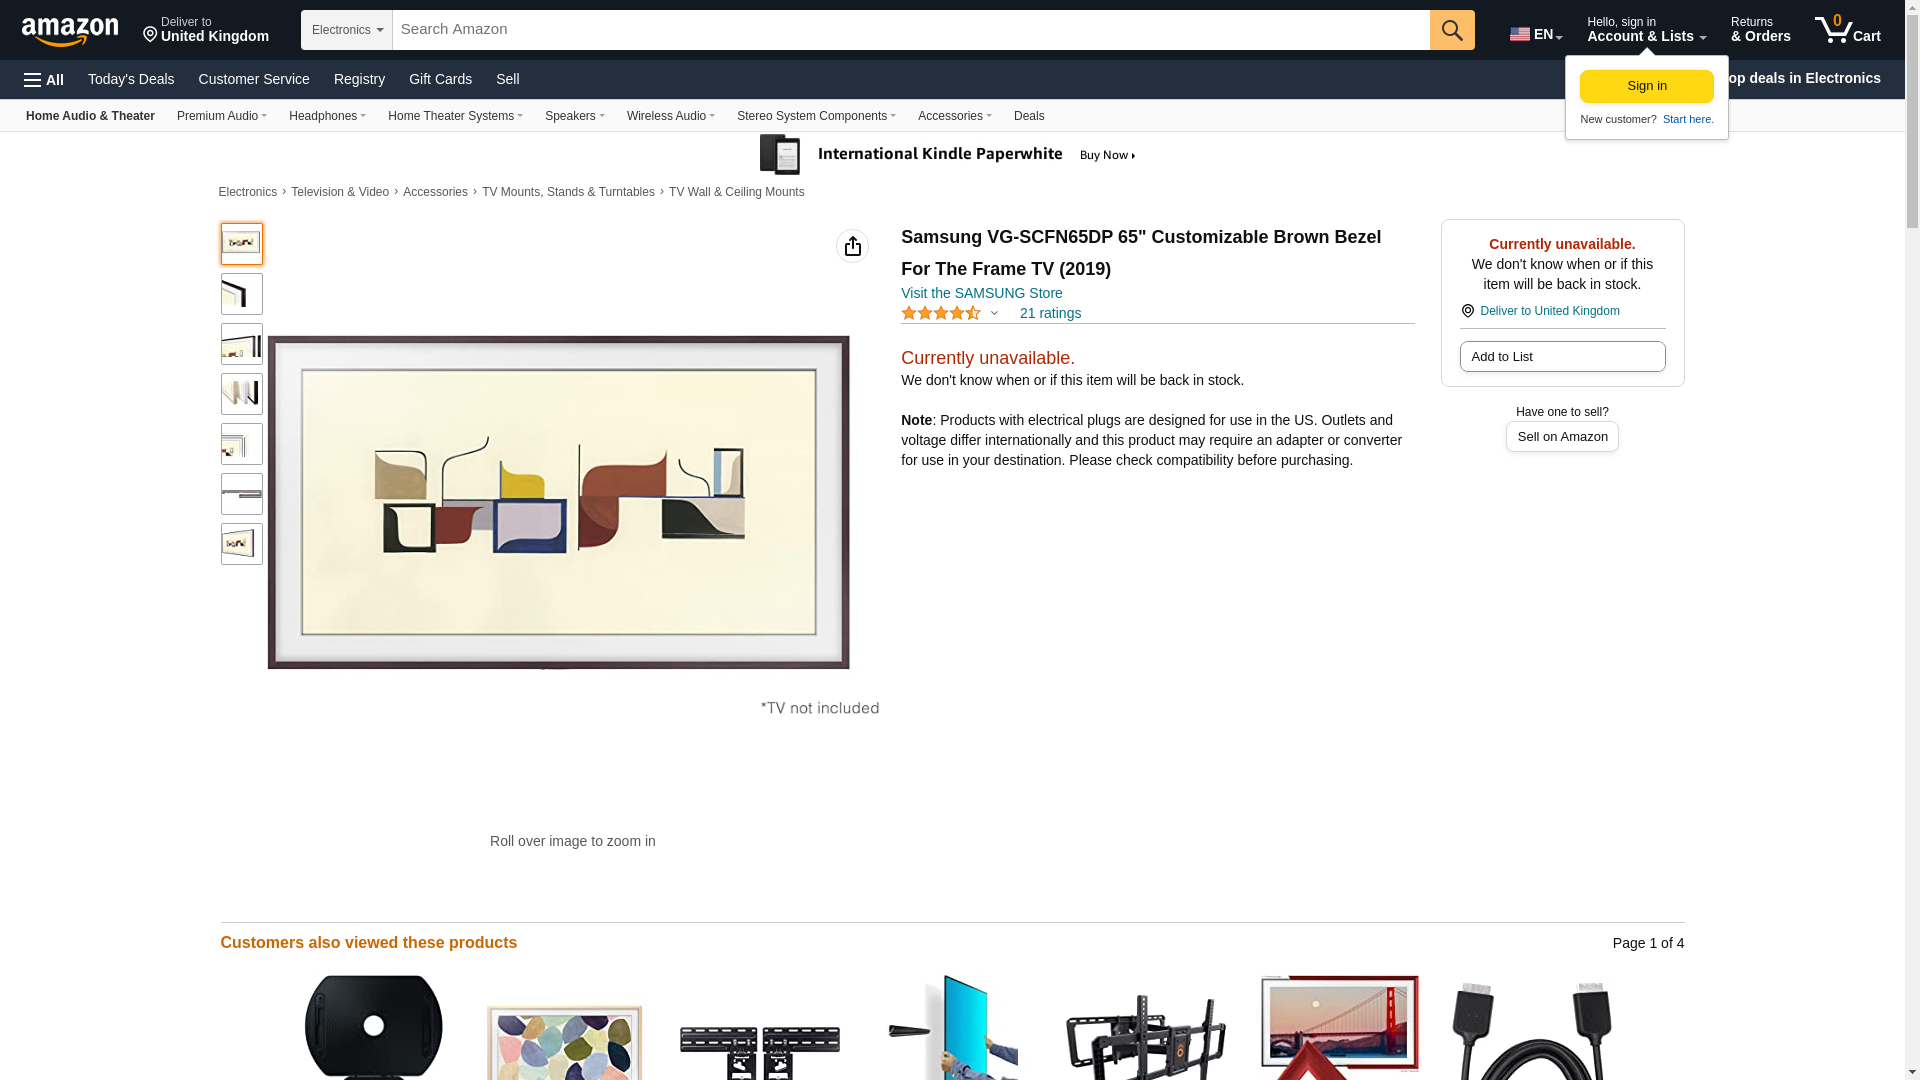Click the deliver to United Kingdom location icon
The width and height of the screenshot is (1920, 1080).
tap(1467, 311)
